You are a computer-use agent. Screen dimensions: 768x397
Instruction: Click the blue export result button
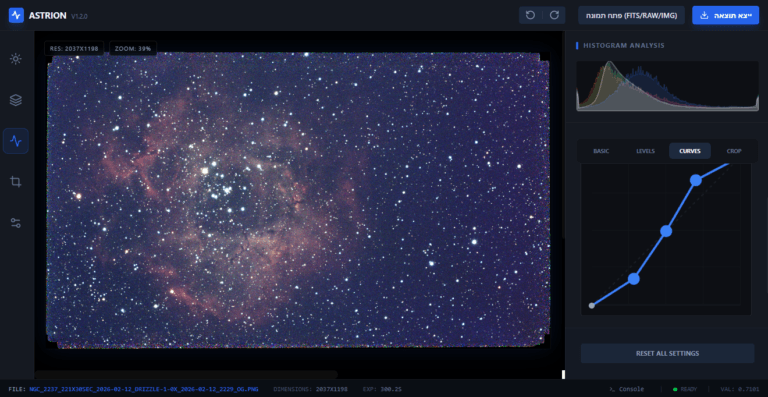725,15
